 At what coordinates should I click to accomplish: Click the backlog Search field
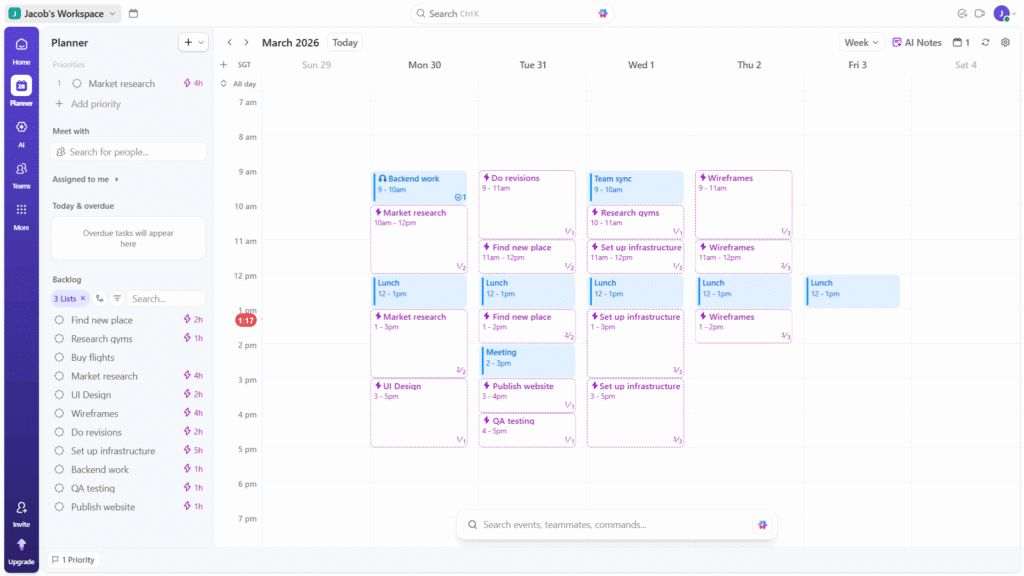[x=166, y=298]
